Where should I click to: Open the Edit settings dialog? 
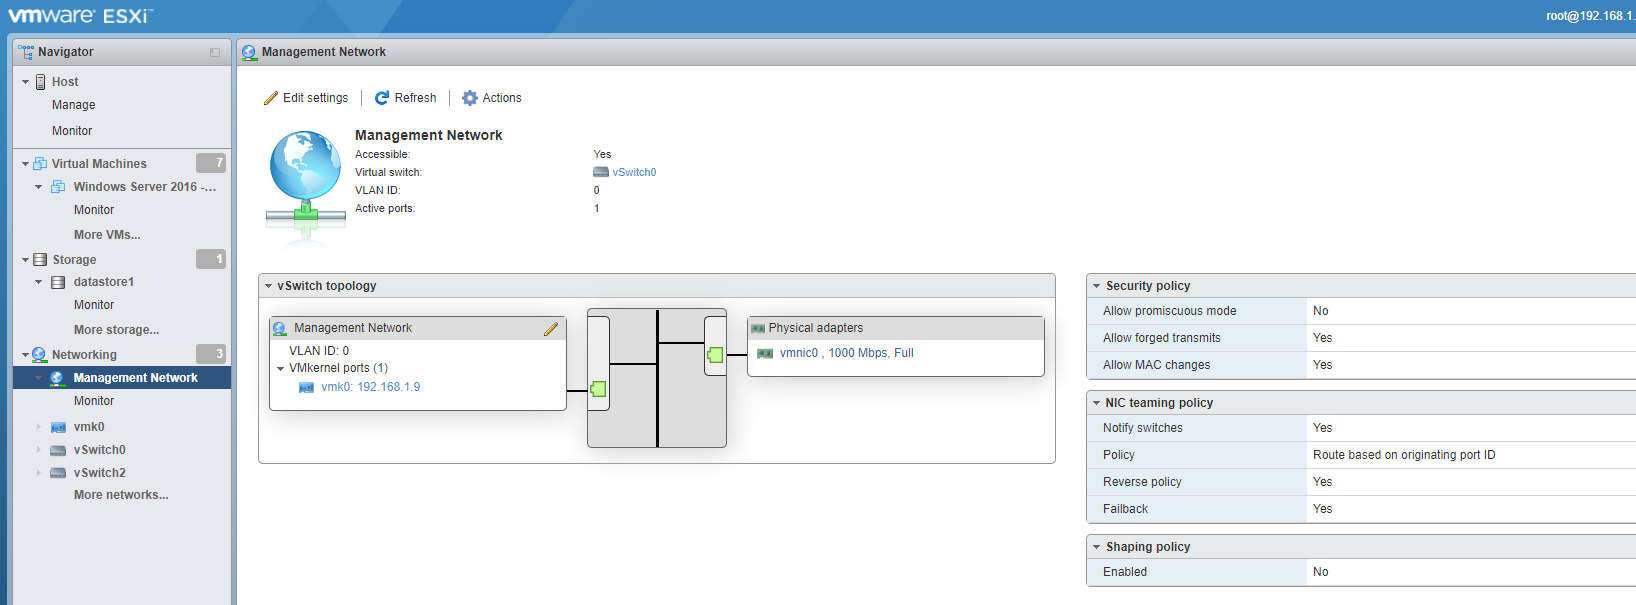306,98
